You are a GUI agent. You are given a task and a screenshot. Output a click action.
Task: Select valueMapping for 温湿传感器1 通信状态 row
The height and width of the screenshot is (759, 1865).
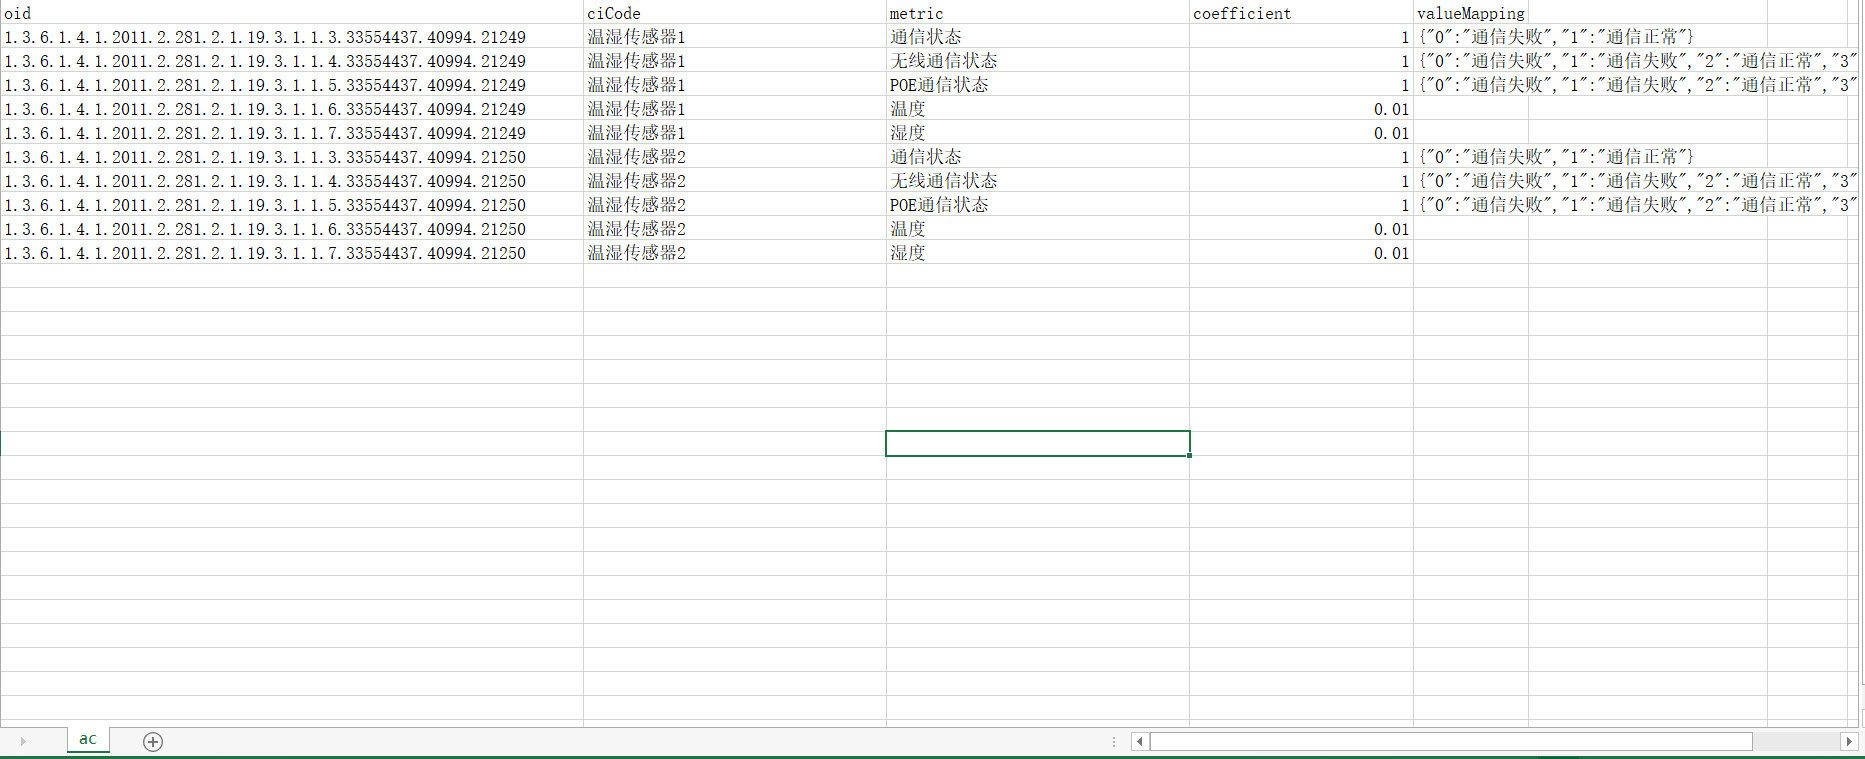point(1471,37)
